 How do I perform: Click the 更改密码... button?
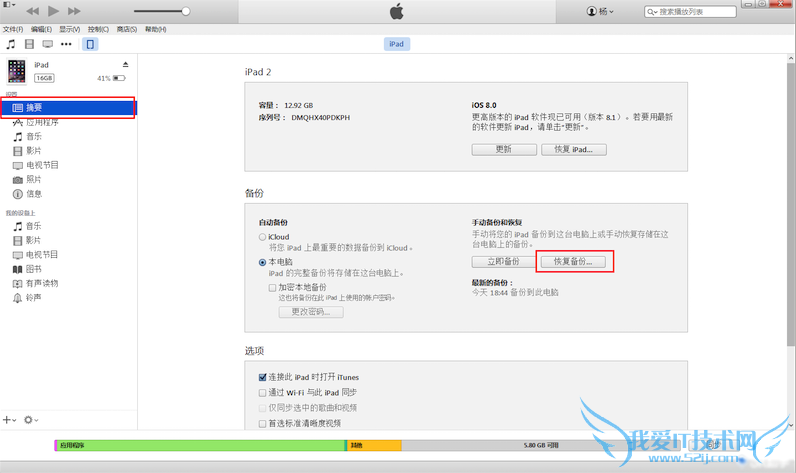point(311,312)
